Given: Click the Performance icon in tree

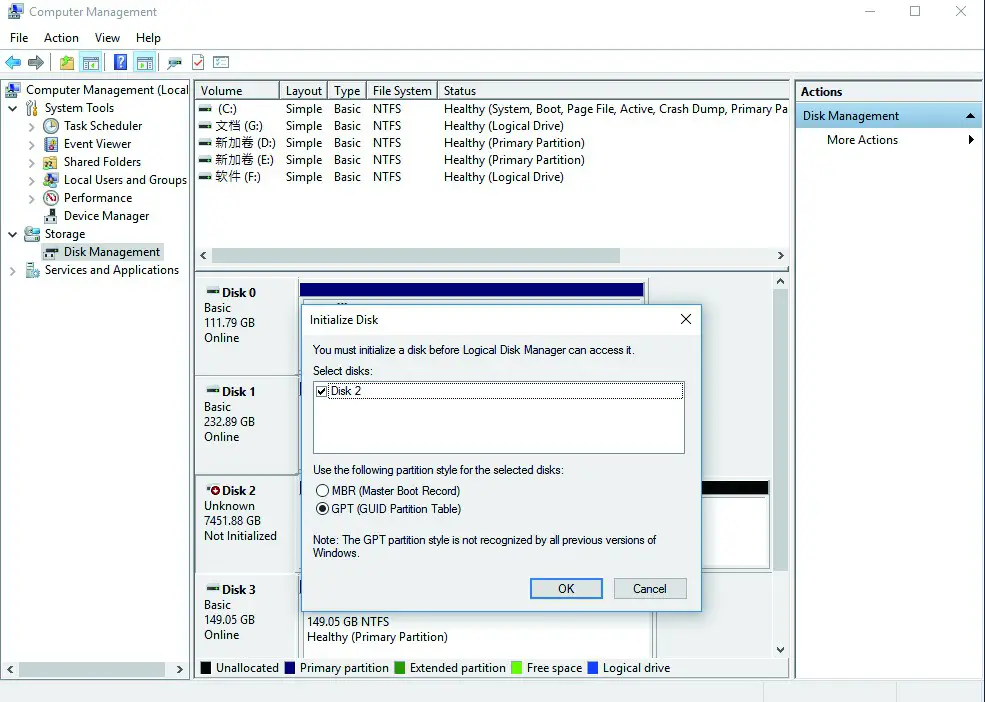Looking at the screenshot, I should click(51, 198).
